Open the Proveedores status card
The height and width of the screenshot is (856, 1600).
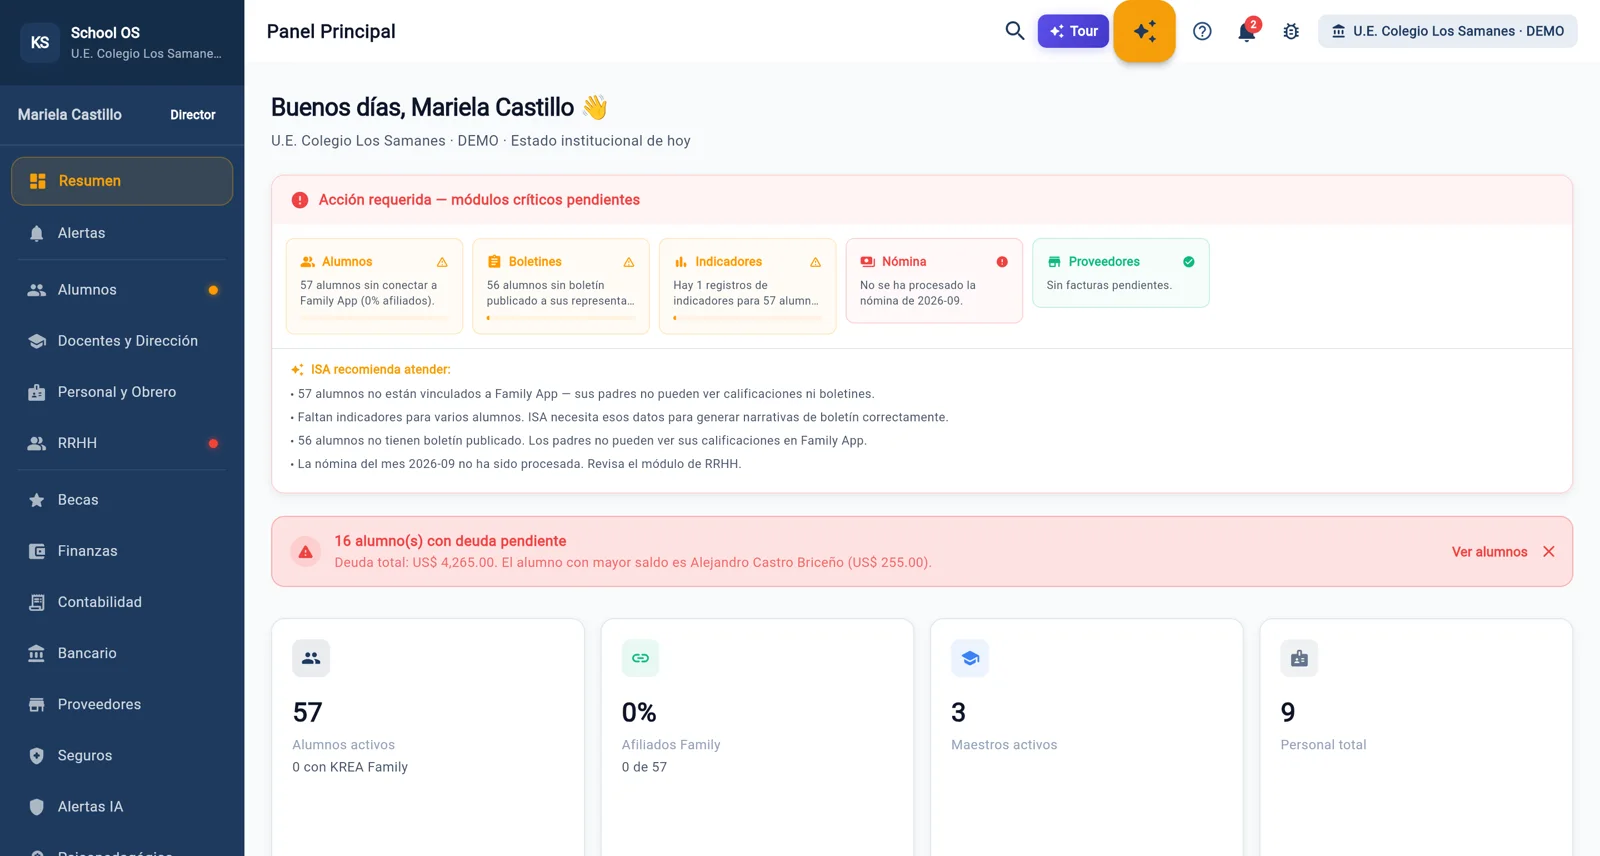(x=1121, y=273)
